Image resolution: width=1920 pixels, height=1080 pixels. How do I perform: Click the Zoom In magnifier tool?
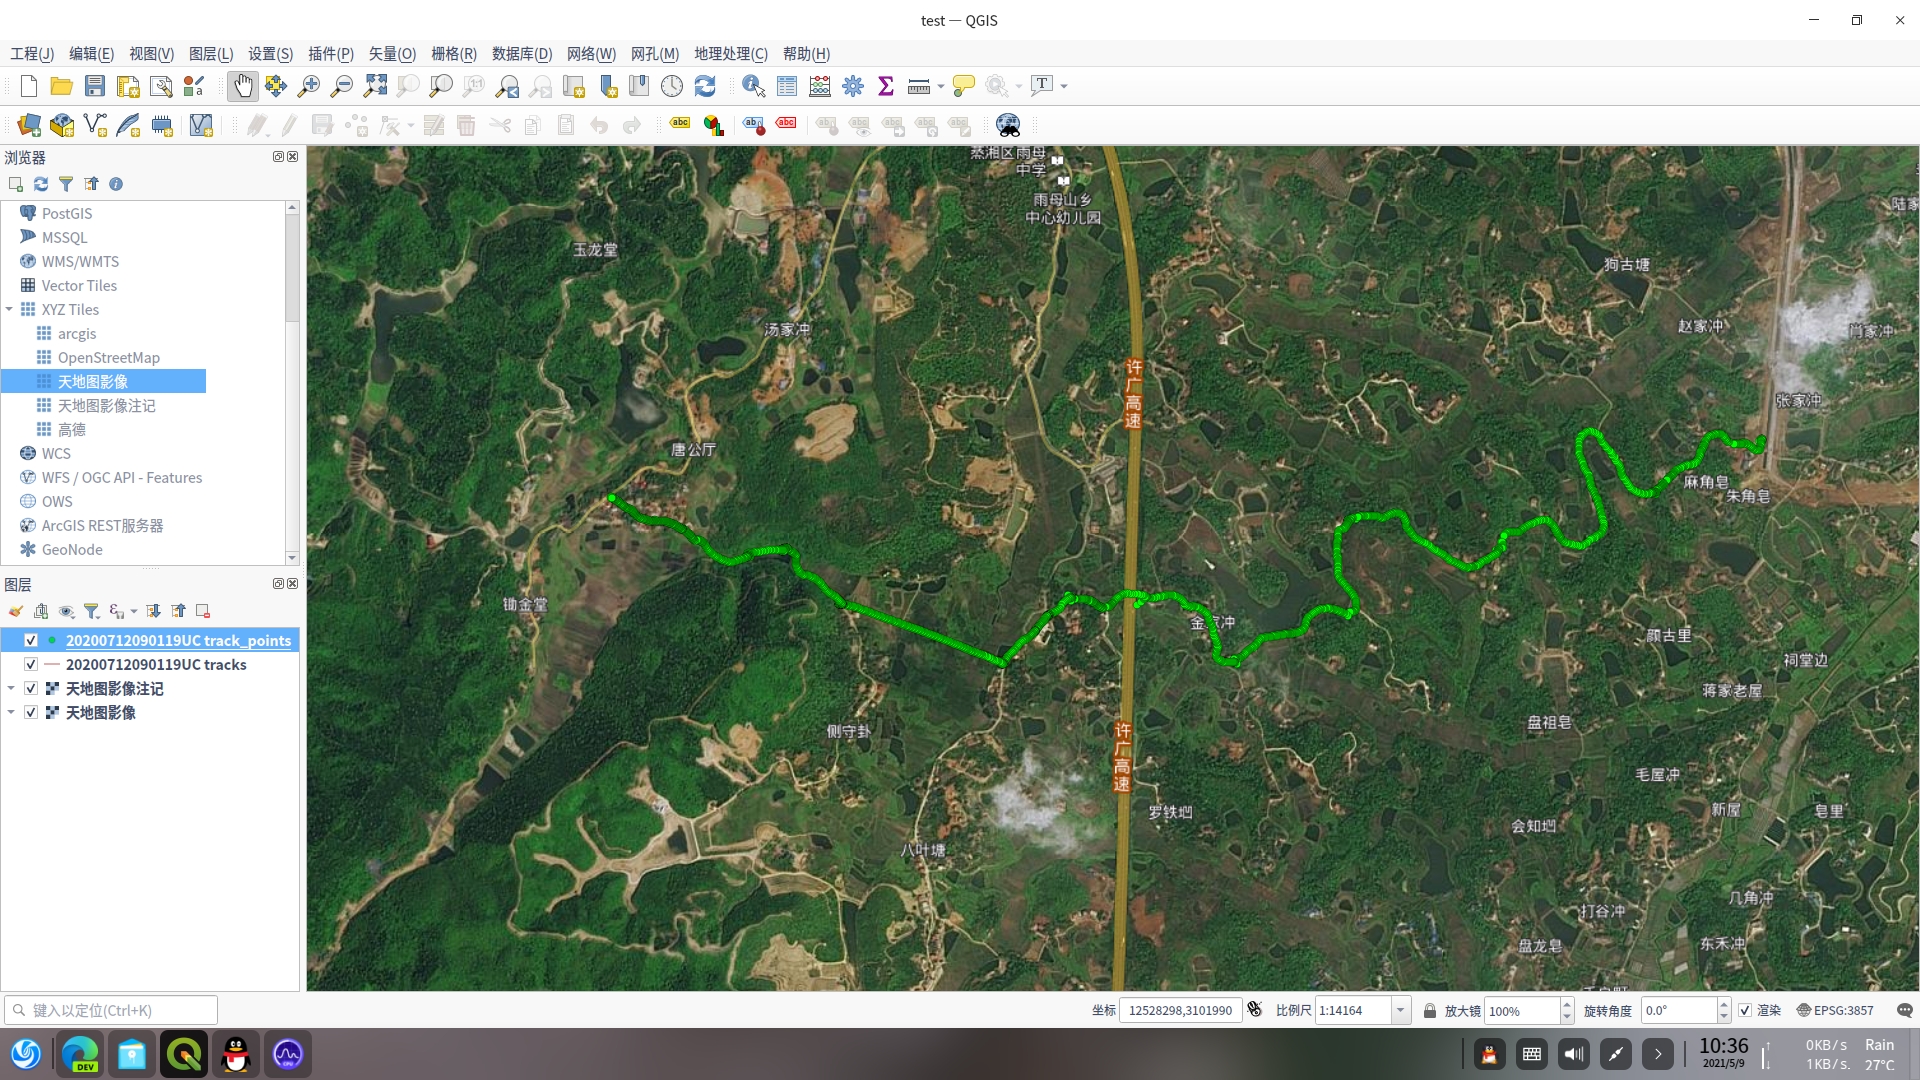(308, 86)
